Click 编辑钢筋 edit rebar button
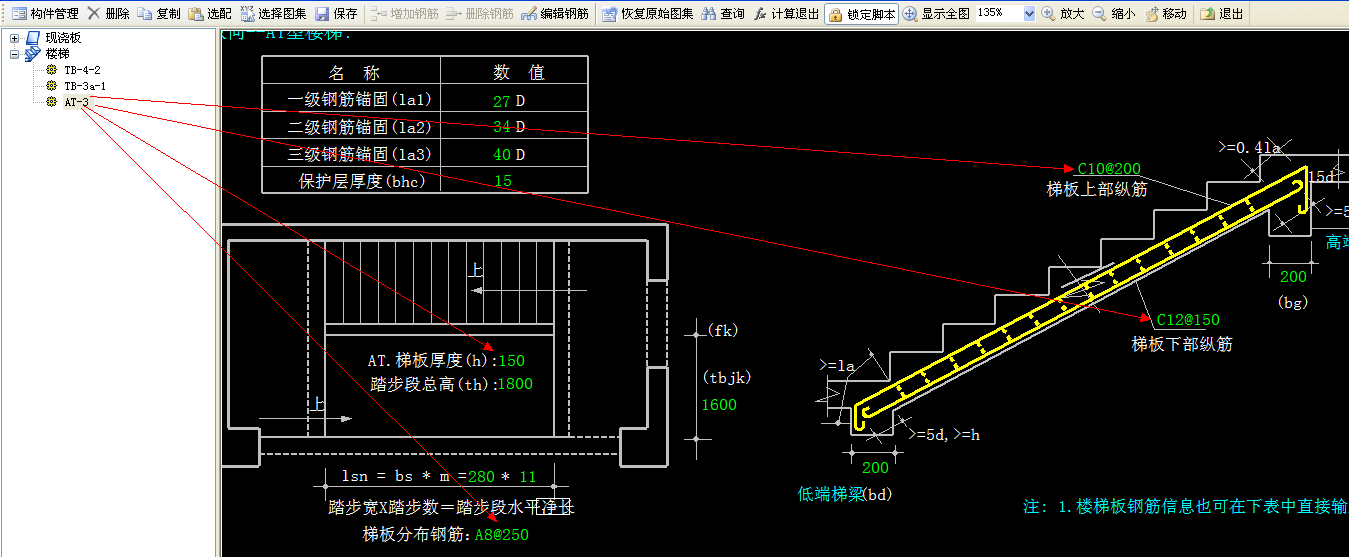 (554, 14)
